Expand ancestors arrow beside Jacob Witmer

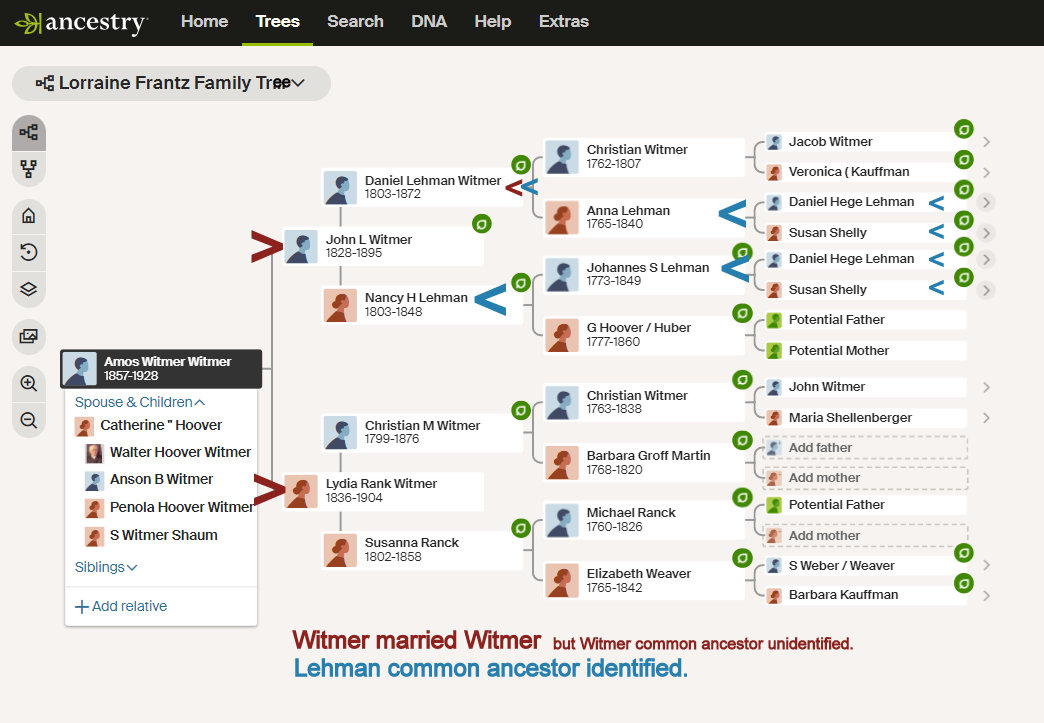986,142
